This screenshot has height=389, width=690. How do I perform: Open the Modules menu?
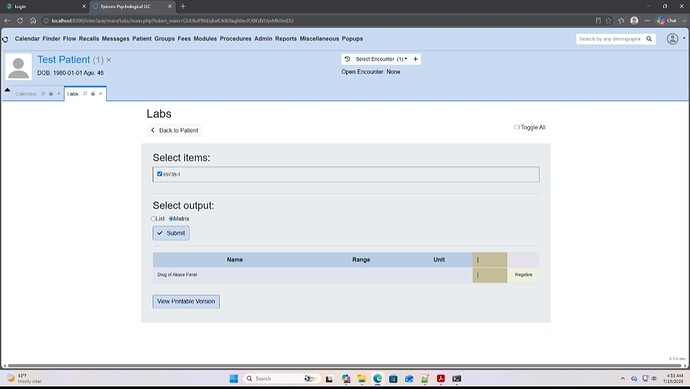[x=206, y=39]
